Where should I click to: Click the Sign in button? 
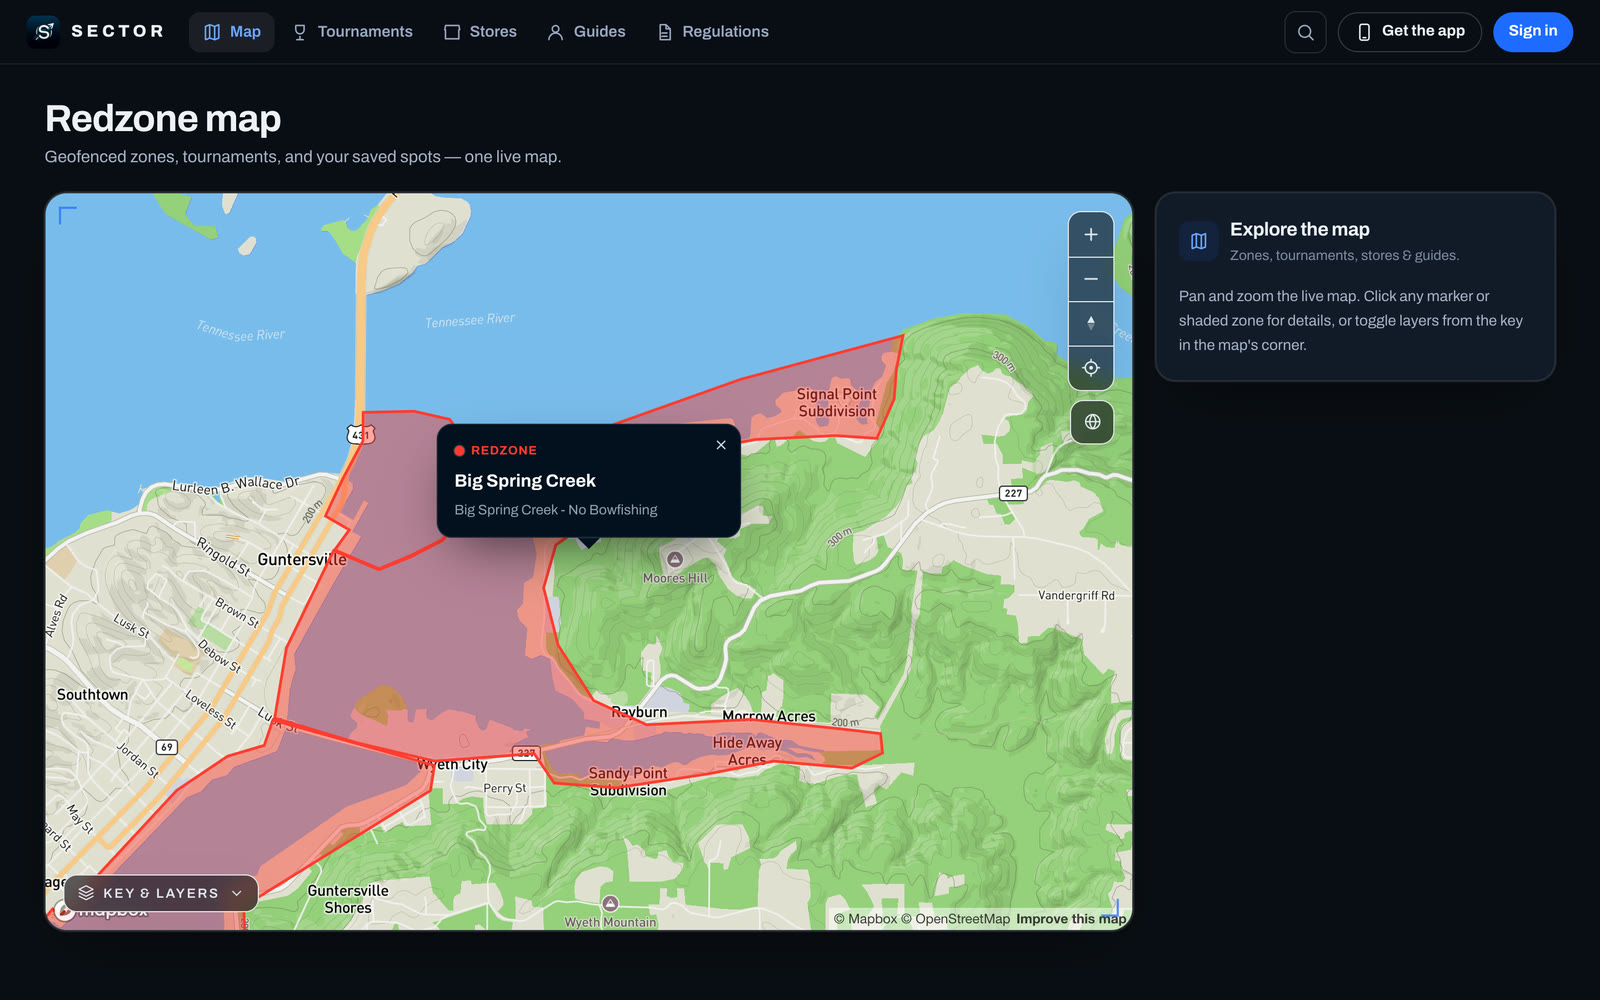pos(1533,32)
